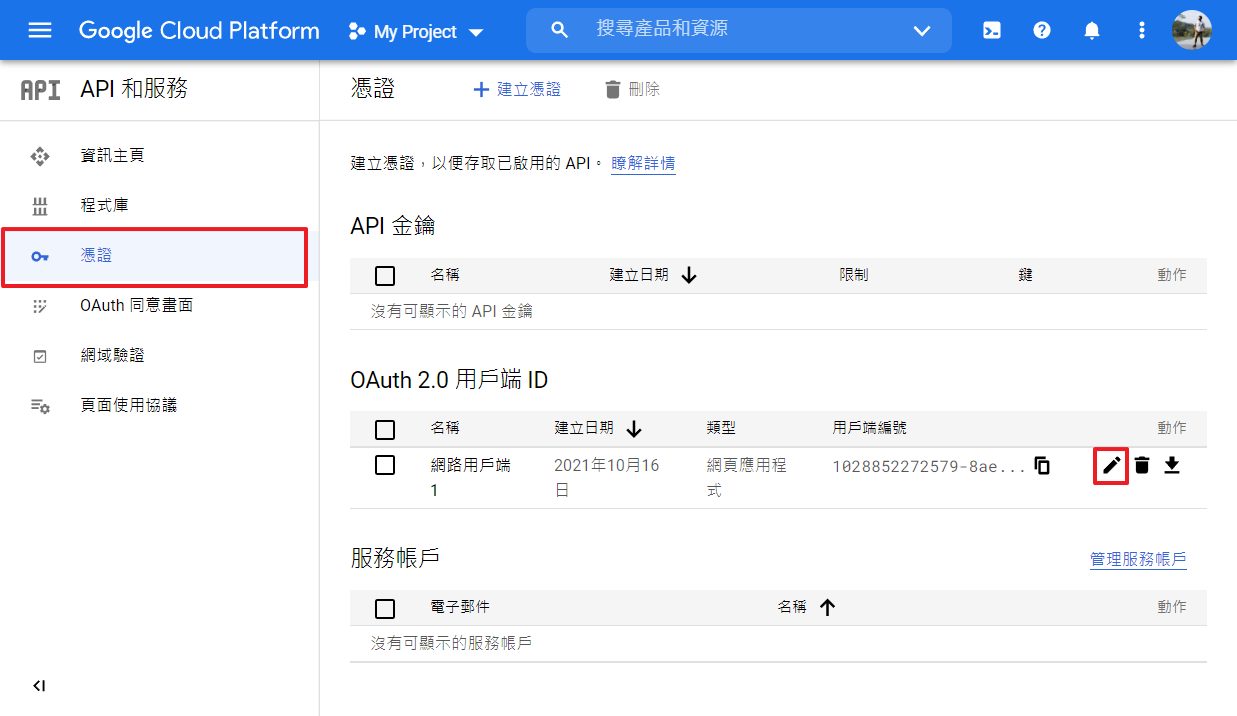Viewport: 1237px width, 716px height.
Task: Toggle the OAuth 2.0 select-all checkbox
Action: (385, 430)
